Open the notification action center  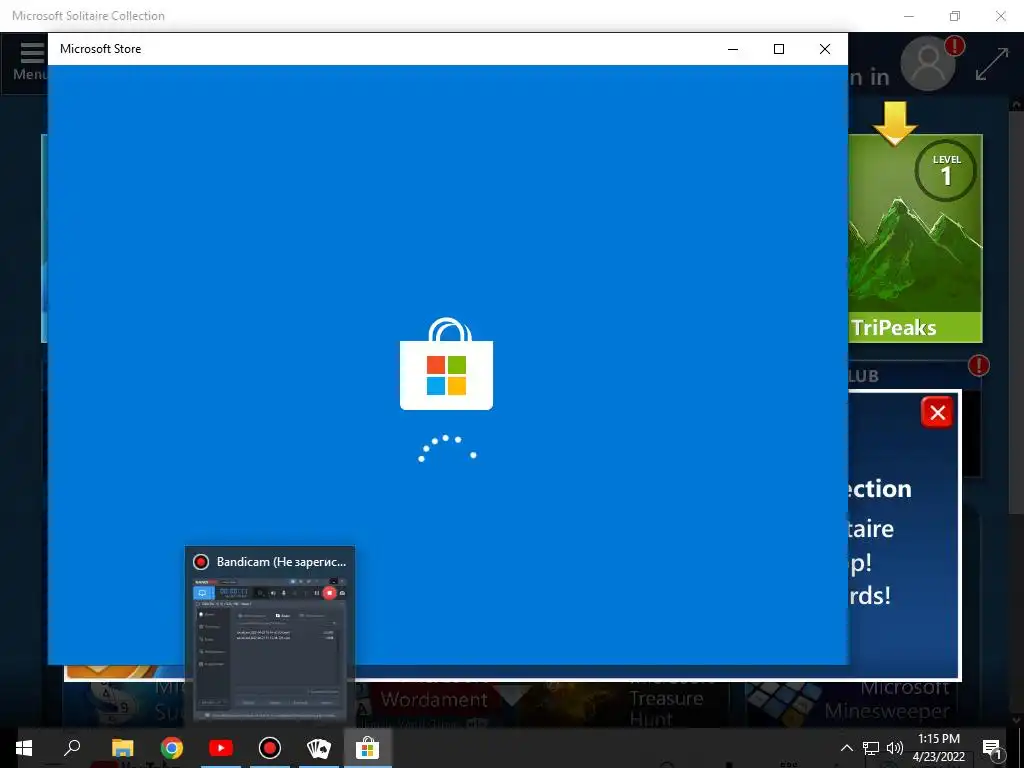pyautogui.click(x=992, y=748)
